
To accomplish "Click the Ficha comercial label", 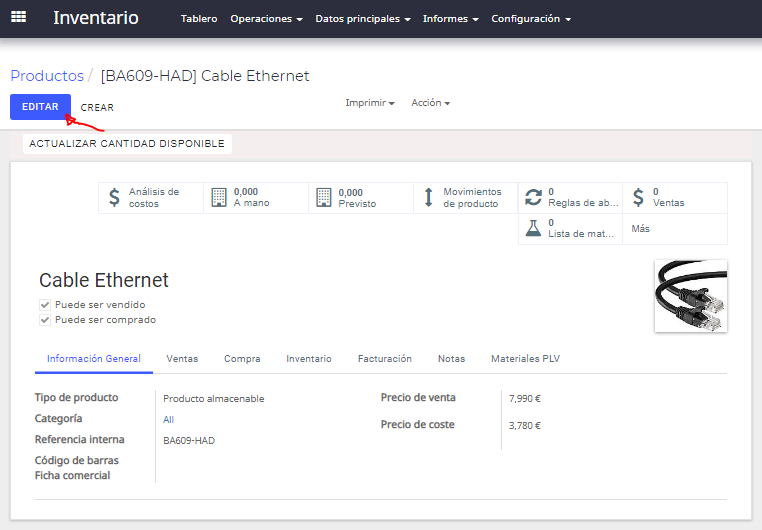I will pos(72,476).
